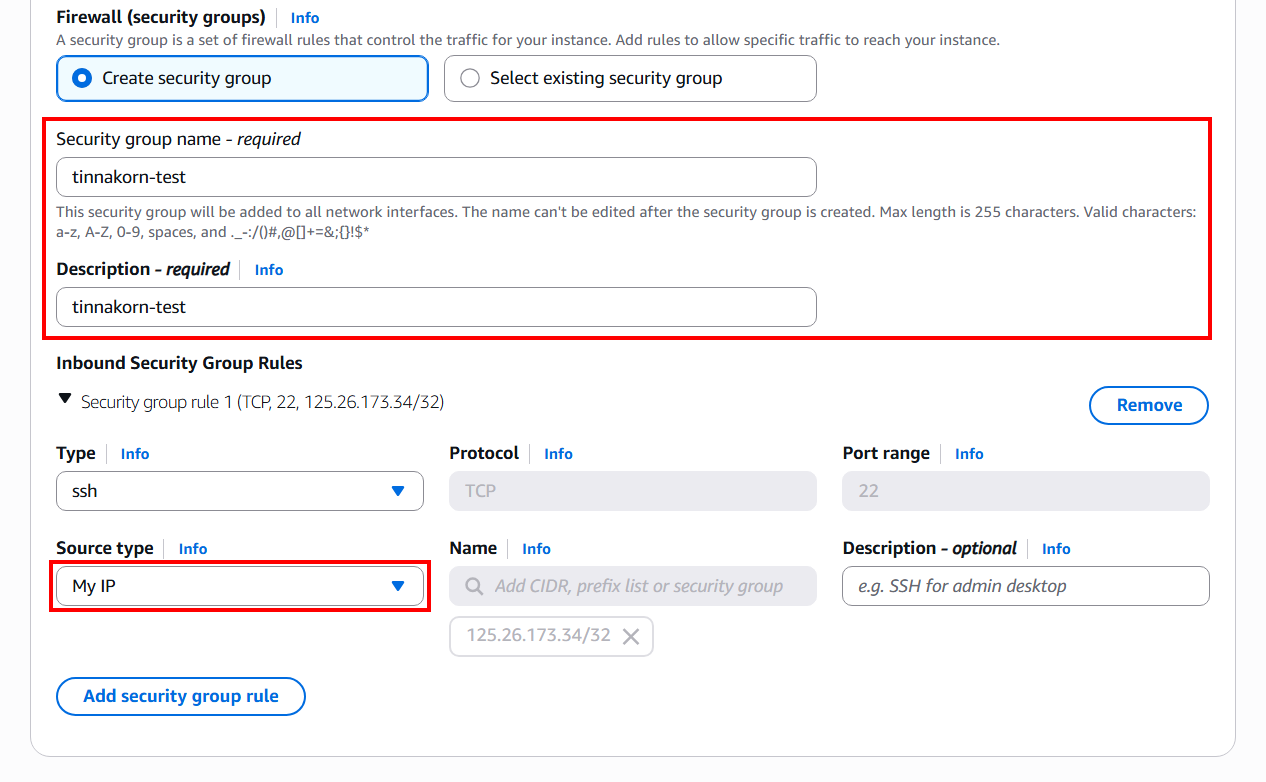
Task: Open the Type ssh dropdown
Action: pos(240,491)
